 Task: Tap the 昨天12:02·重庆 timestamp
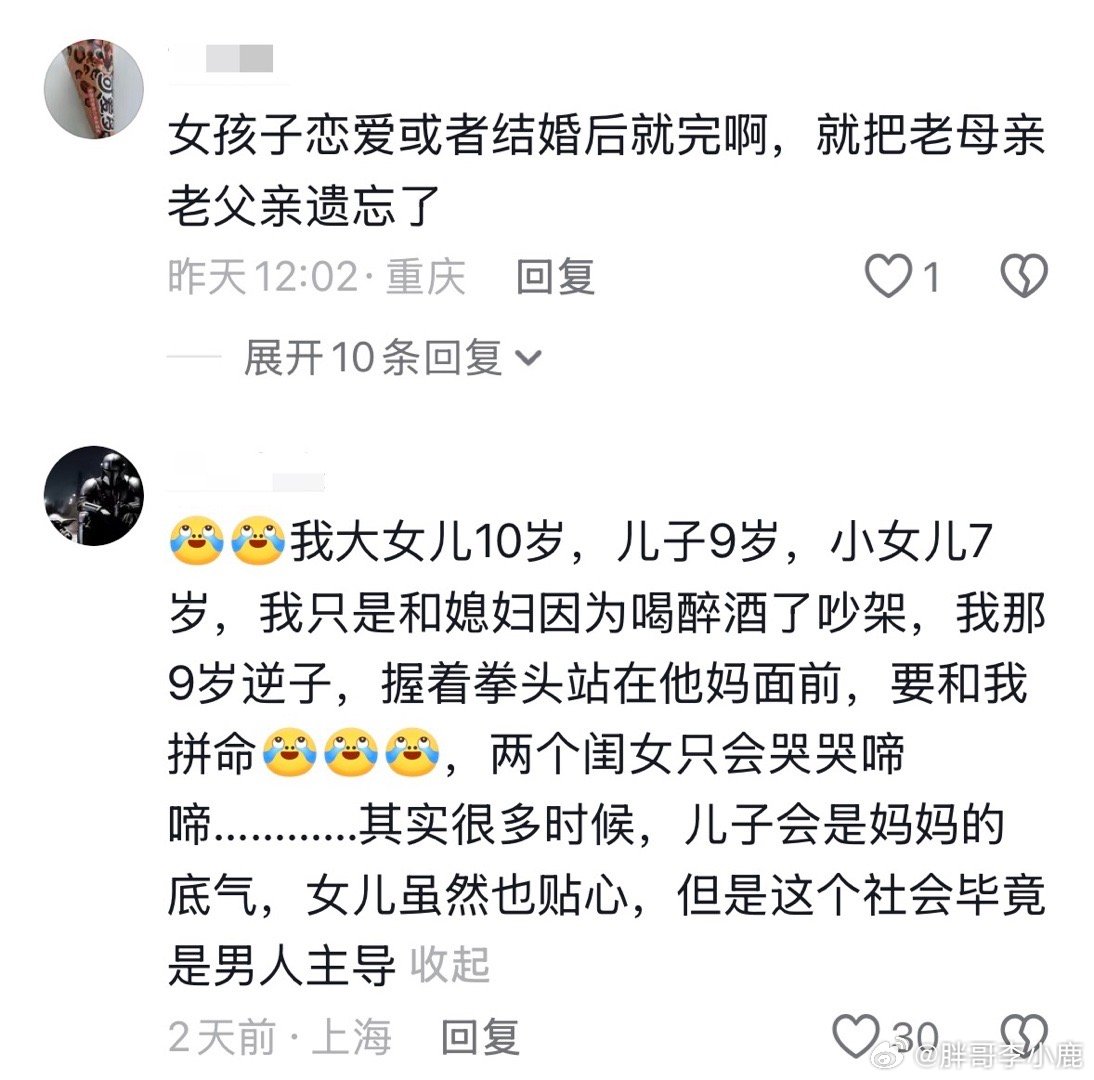coord(317,276)
